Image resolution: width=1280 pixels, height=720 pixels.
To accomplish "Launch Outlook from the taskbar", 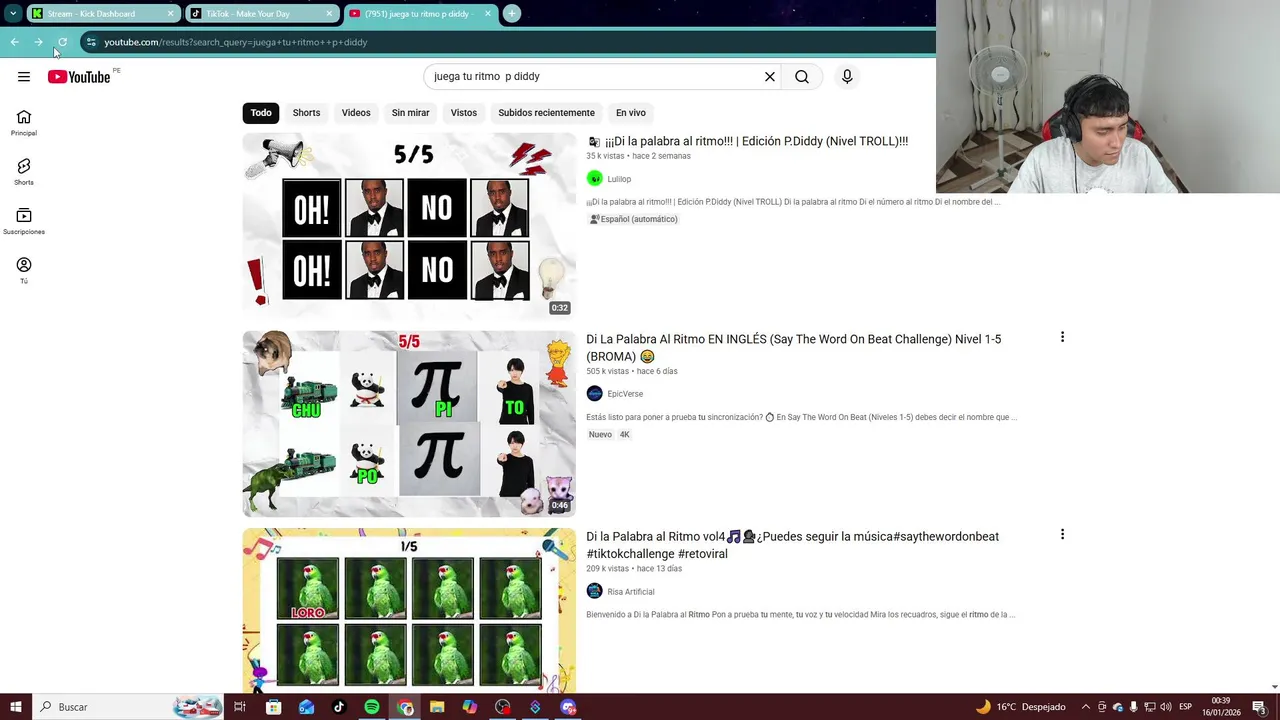I will (306, 707).
